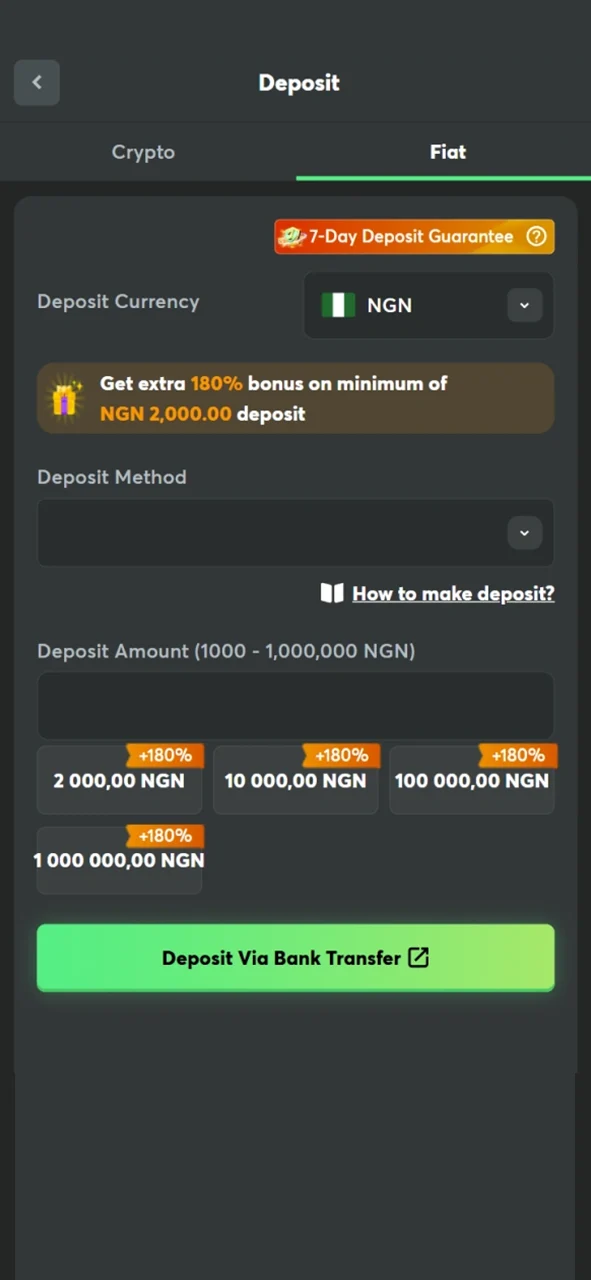Choose the 100 000,00 NGN quick amount
Viewport: 591px width, 1280px height.
(x=471, y=781)
